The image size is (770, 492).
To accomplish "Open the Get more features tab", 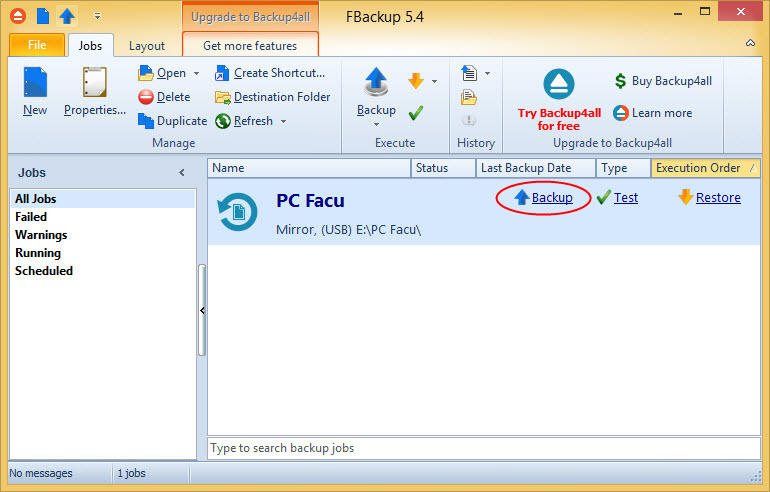I will click(x=250, y=46).
